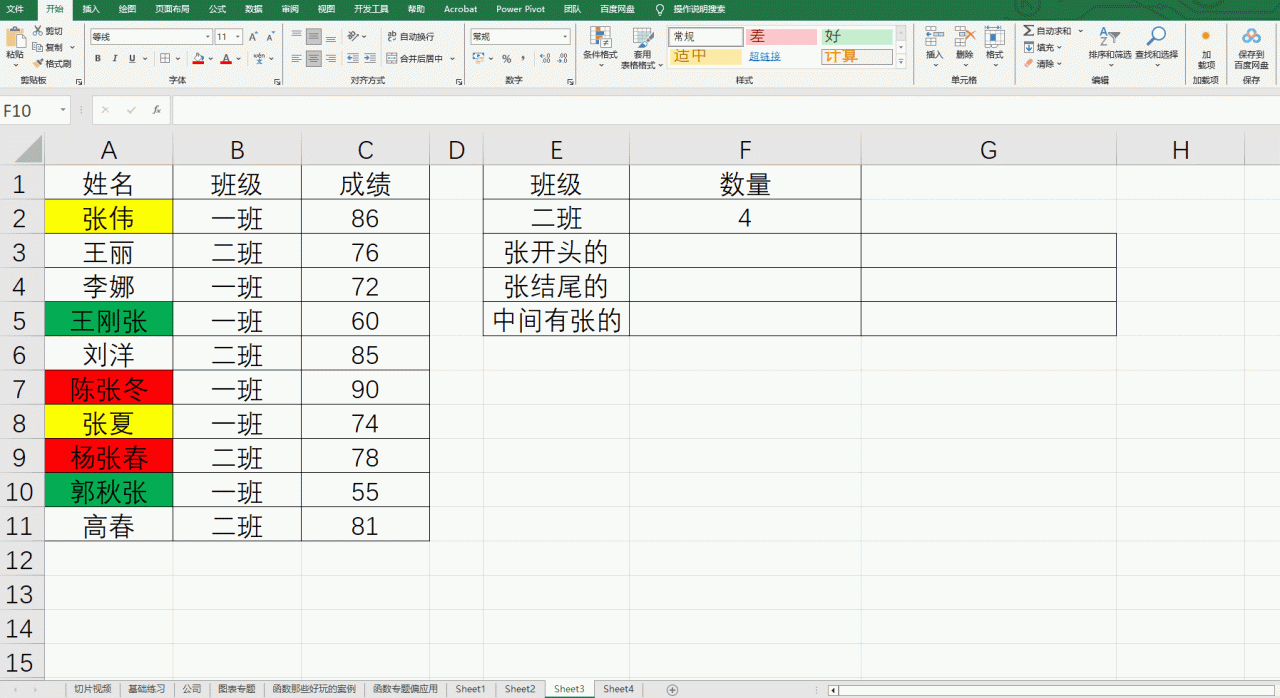Screen dimensions: 1280x698
Task: Open the font name dropdown (等线)
Action: click(206, 36)
